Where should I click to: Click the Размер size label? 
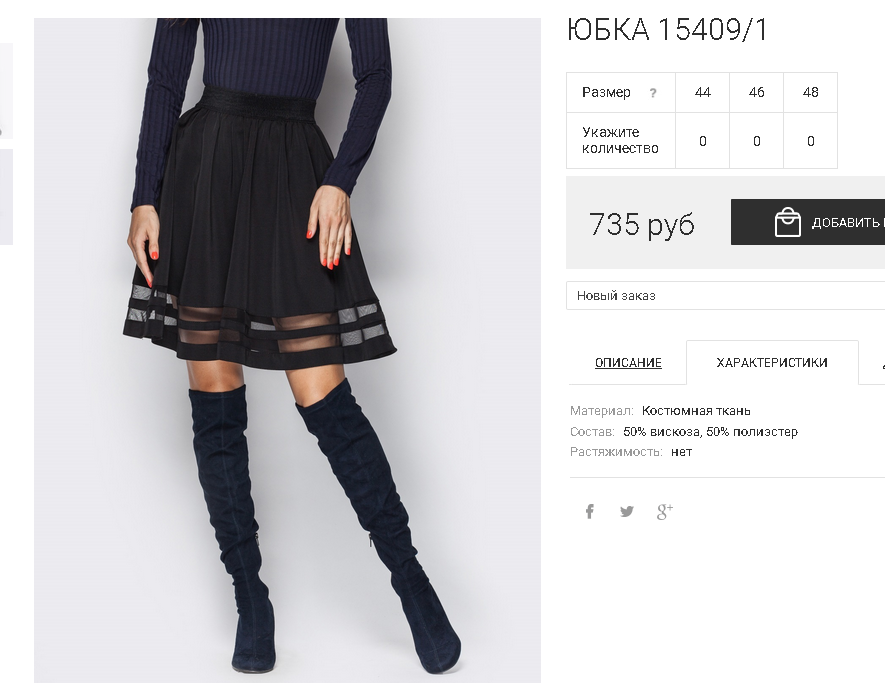pos(606,92)
